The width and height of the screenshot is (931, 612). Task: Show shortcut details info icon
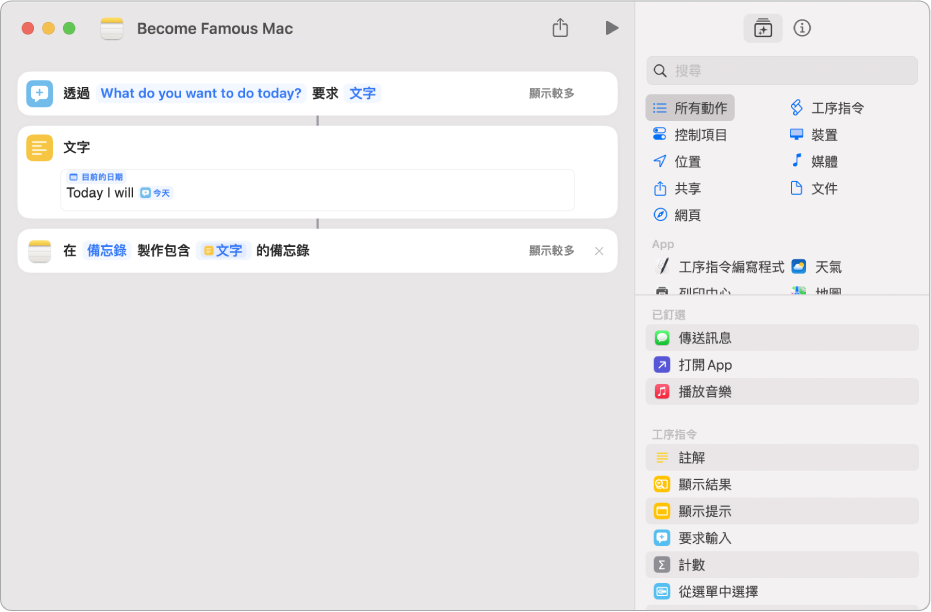click(x=802, y=28)
